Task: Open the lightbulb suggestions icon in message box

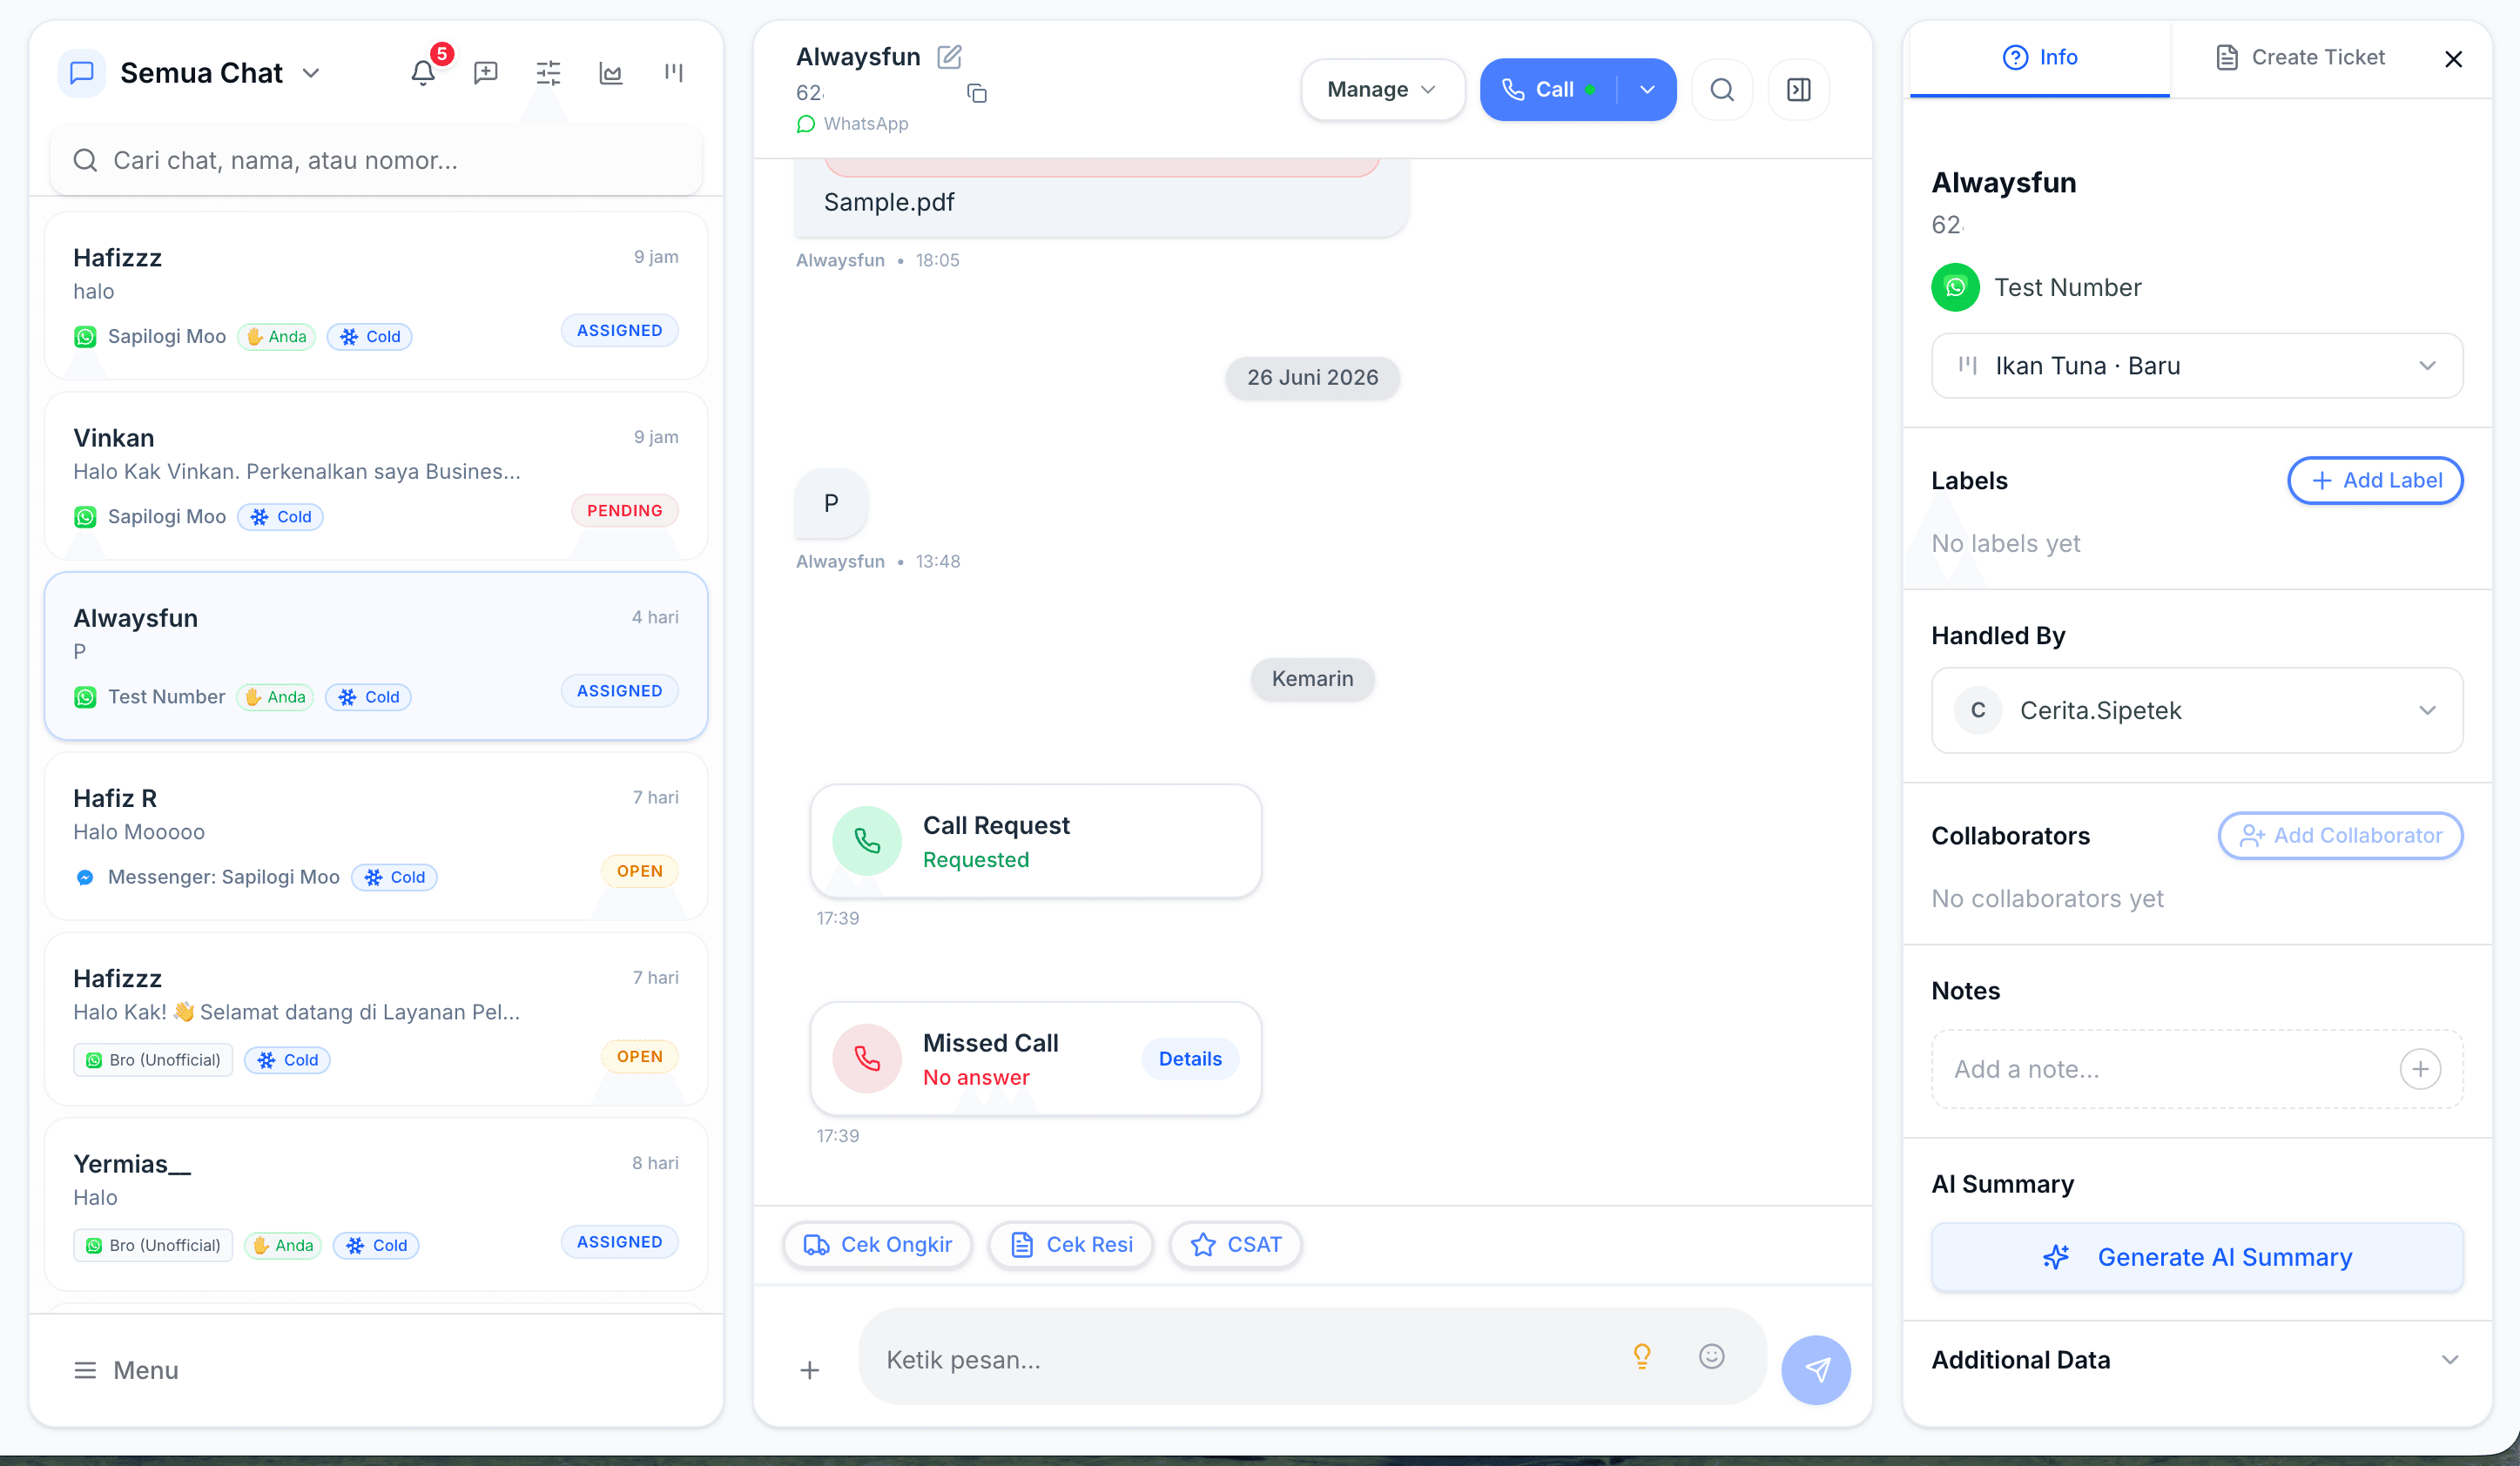Action: pyautogui.click(x=1642, y=1357)
